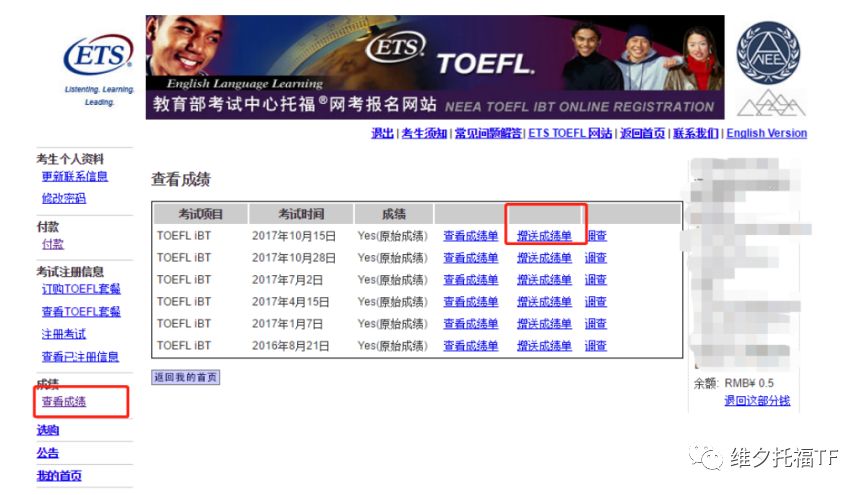View score report for 2016年8月21日

(x=471, y=346)
